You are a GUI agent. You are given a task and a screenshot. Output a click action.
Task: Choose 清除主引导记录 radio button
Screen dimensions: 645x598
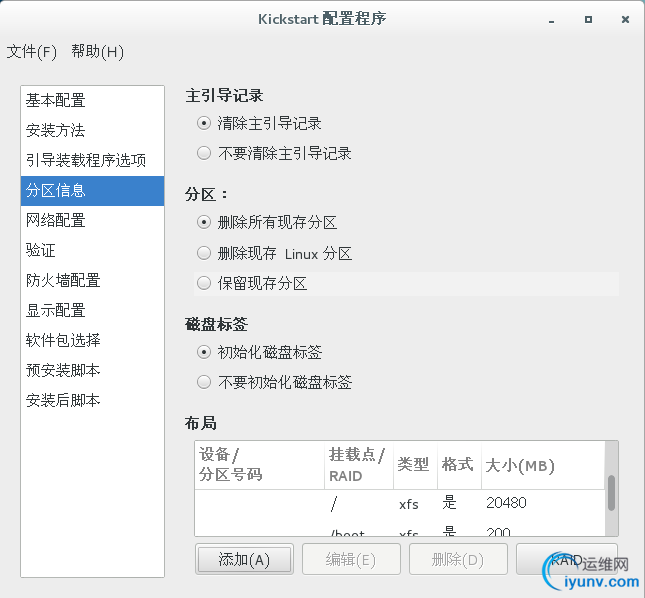tap(204, 123)
